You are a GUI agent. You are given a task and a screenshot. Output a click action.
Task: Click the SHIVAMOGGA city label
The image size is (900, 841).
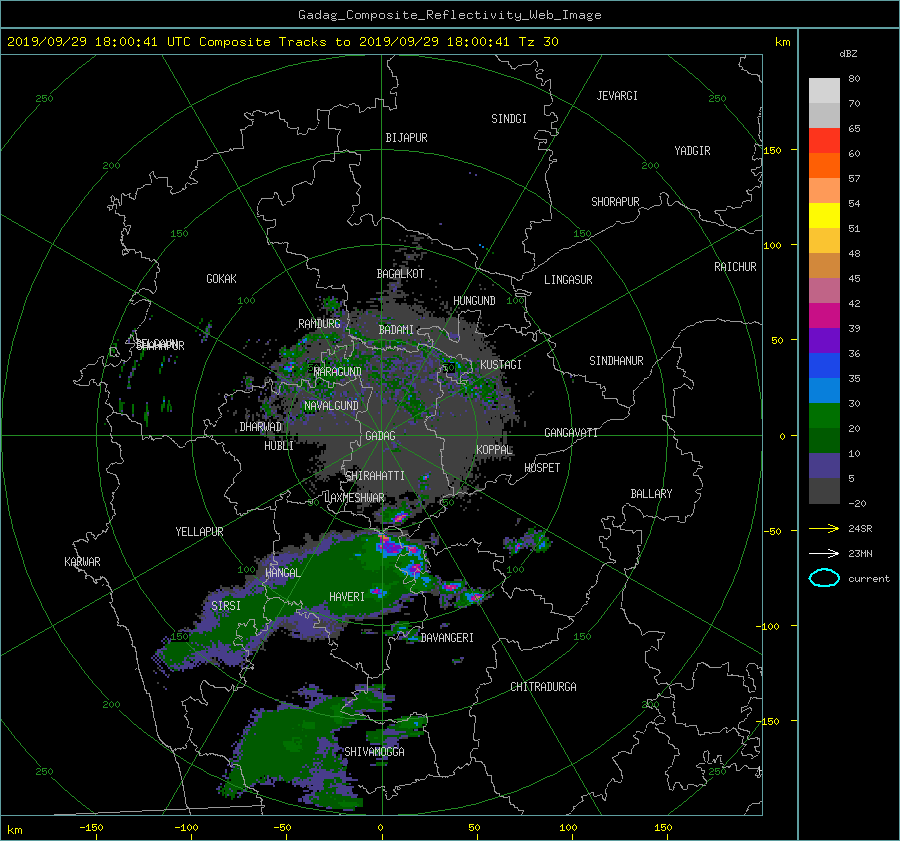pyautogui.click(x=374, y=752)
